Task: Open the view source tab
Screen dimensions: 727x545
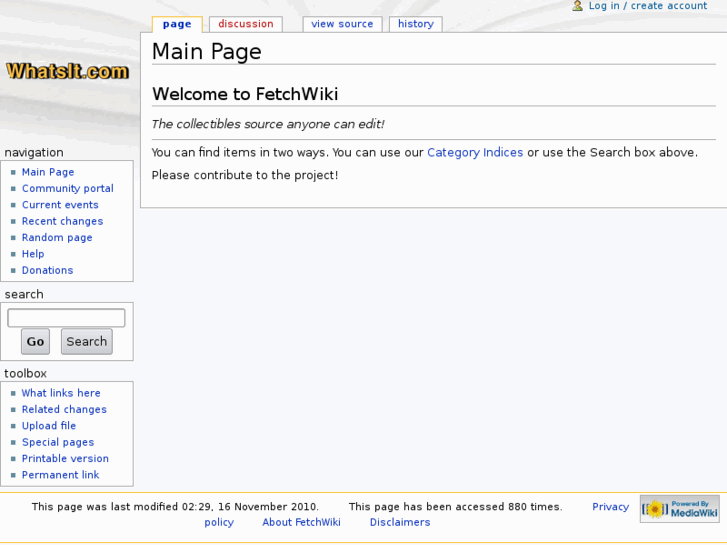Action: 342,24
